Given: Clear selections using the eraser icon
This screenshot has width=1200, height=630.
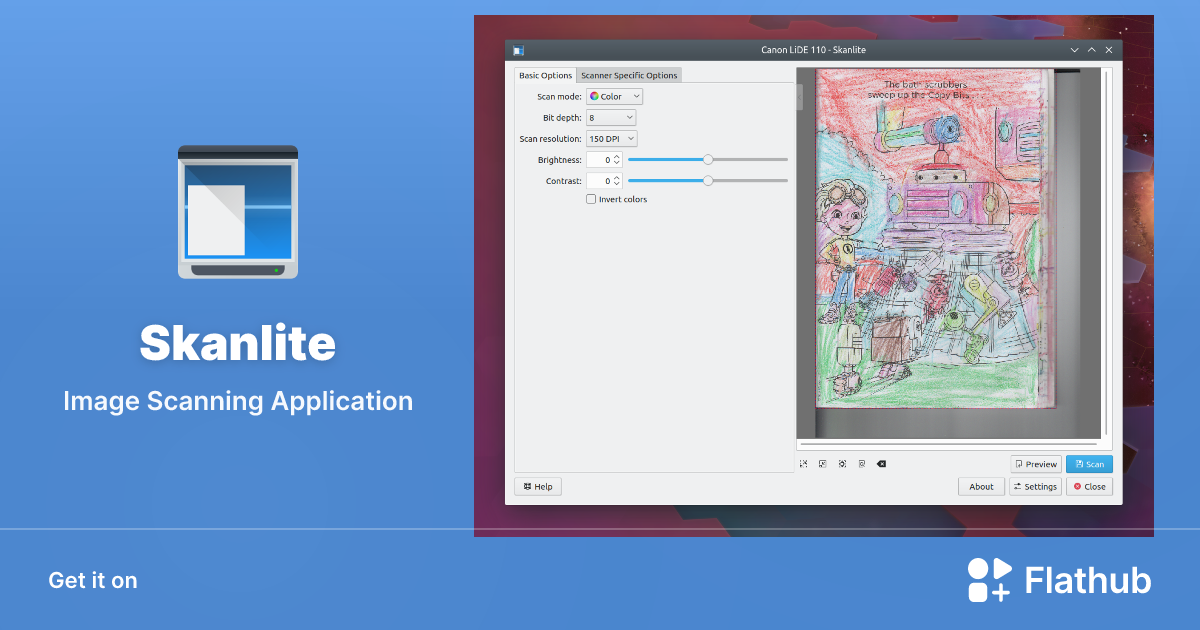Looking at the screenshot, I should pyautogui.click(x=881, y=463).
